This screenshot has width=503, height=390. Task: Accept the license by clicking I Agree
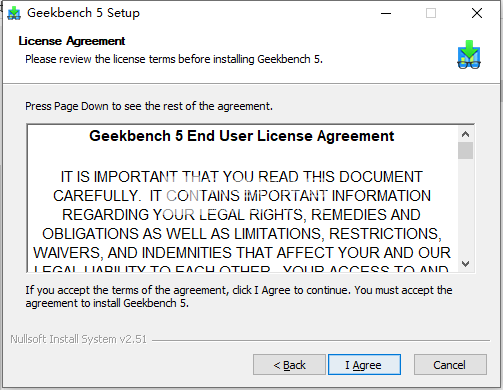(x=364, y=365)
